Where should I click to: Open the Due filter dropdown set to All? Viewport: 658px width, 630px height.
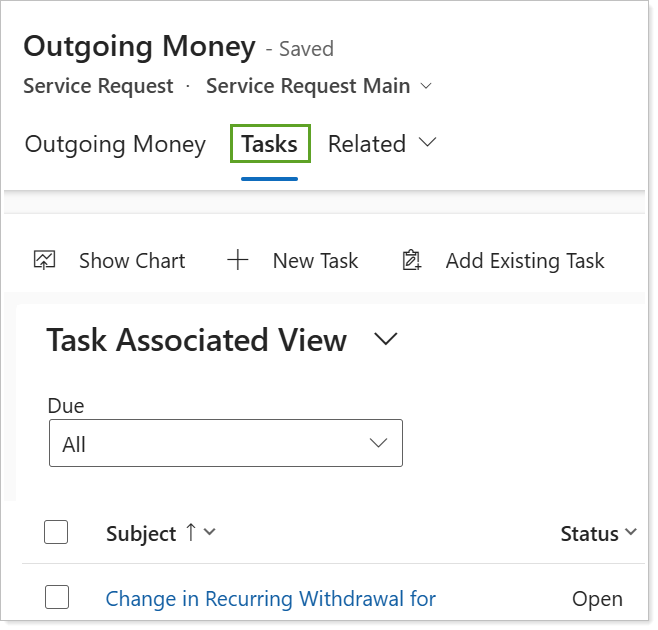pyautogui.click(x=225, y=443)
